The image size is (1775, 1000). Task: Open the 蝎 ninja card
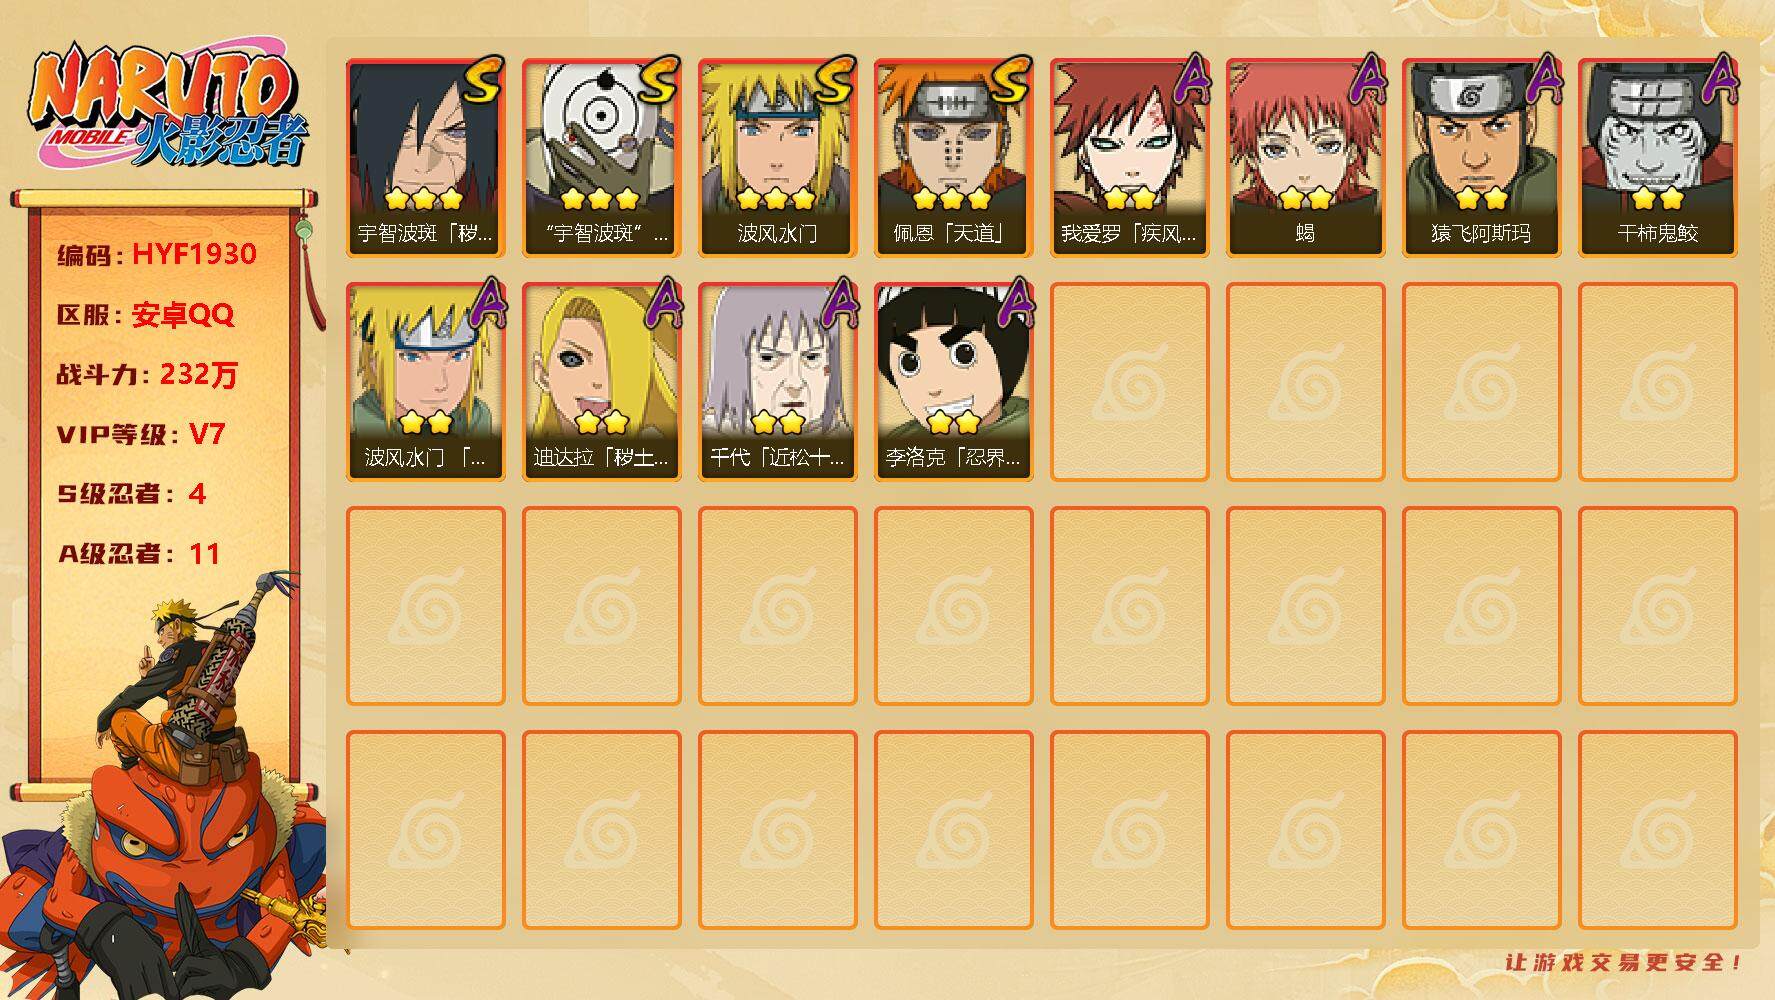click(1306, 157)
